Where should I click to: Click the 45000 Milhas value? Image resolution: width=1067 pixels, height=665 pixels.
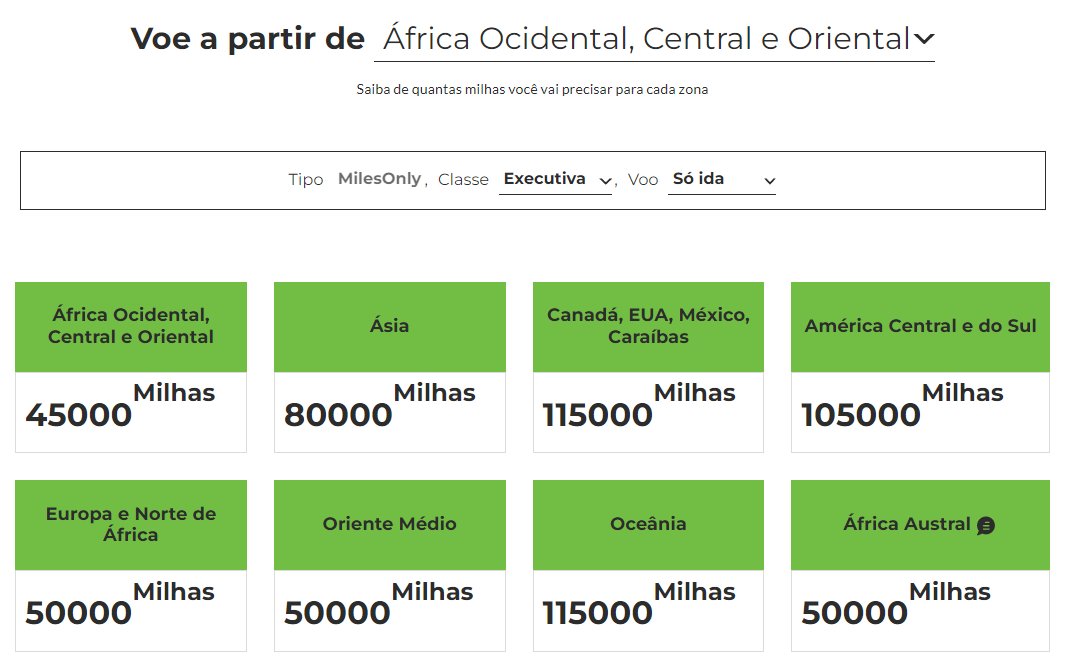[120, 406]
